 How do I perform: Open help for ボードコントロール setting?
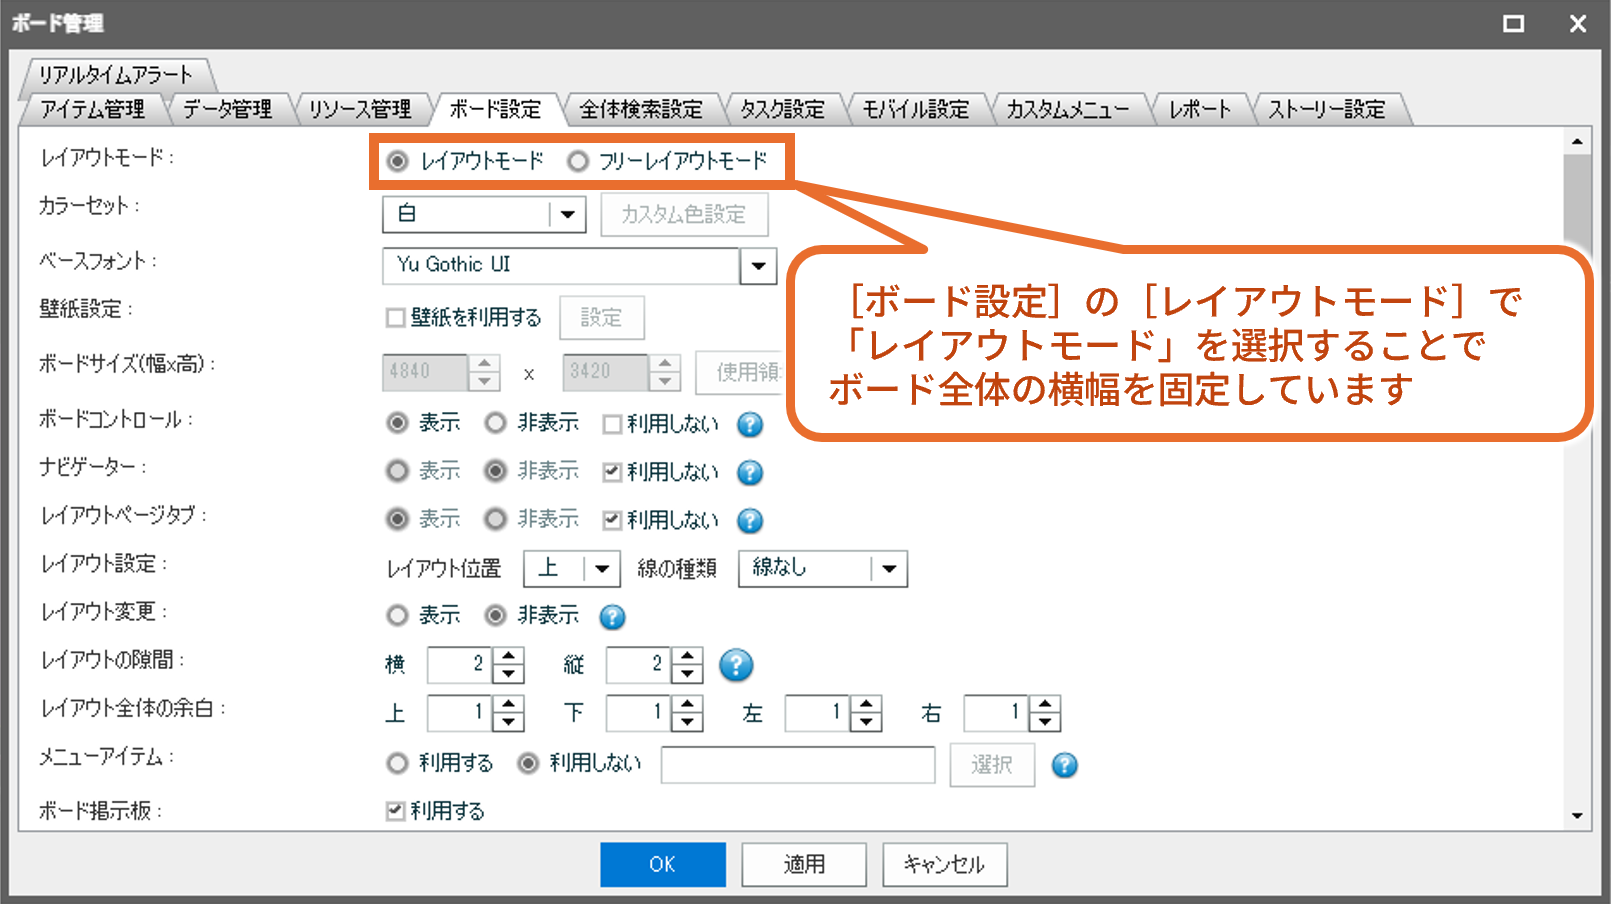tap(750, 424)
